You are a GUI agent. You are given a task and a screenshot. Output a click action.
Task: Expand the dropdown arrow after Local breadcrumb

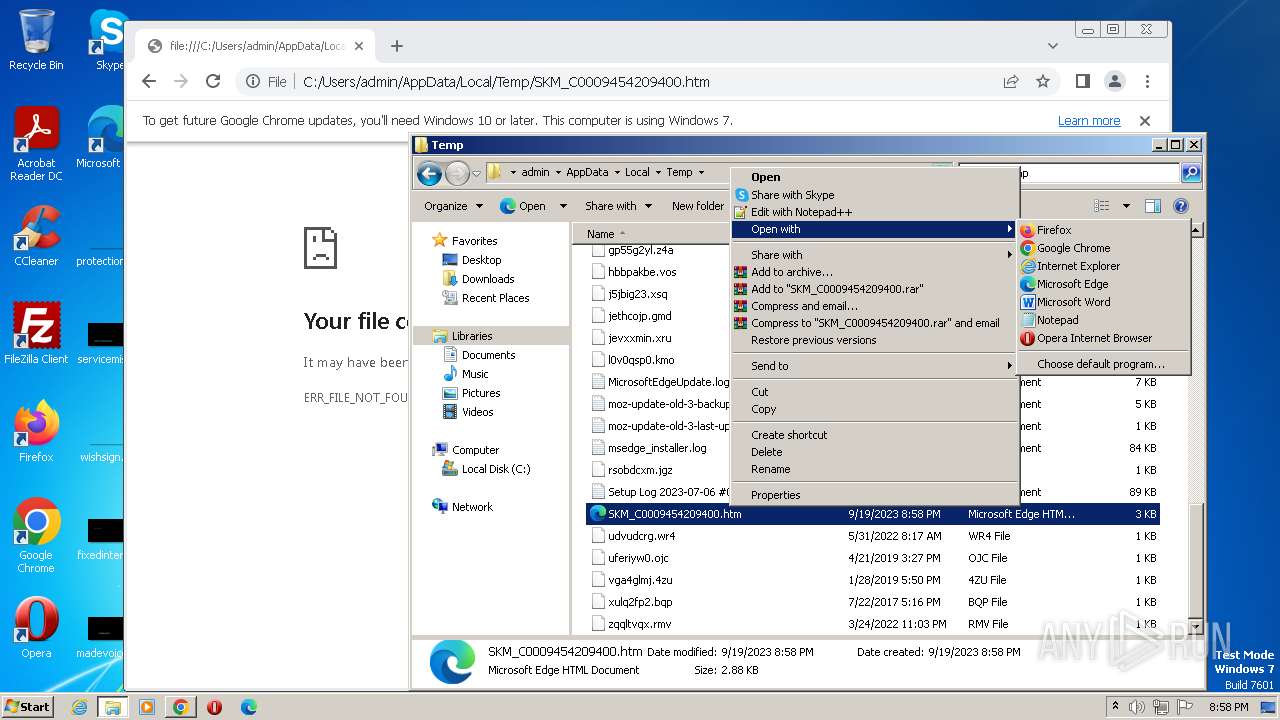pyautogui.click(x=658, y=172)
